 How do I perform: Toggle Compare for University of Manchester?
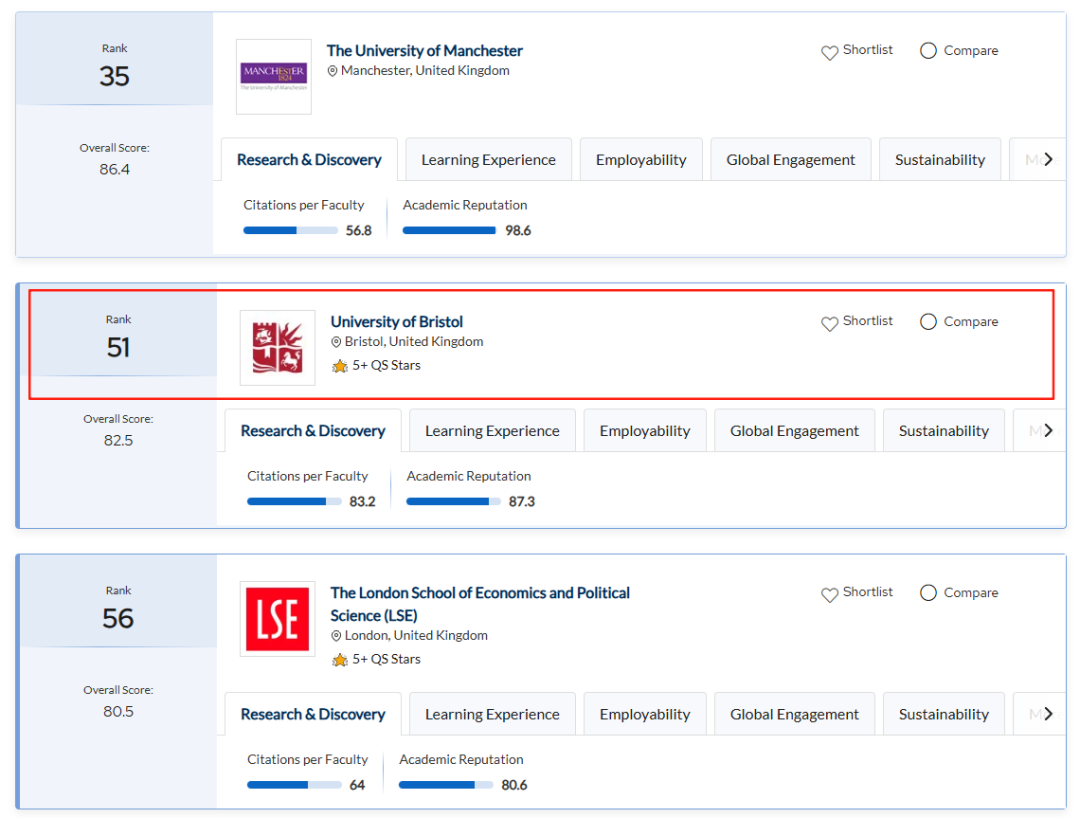[x=928, y=51]
